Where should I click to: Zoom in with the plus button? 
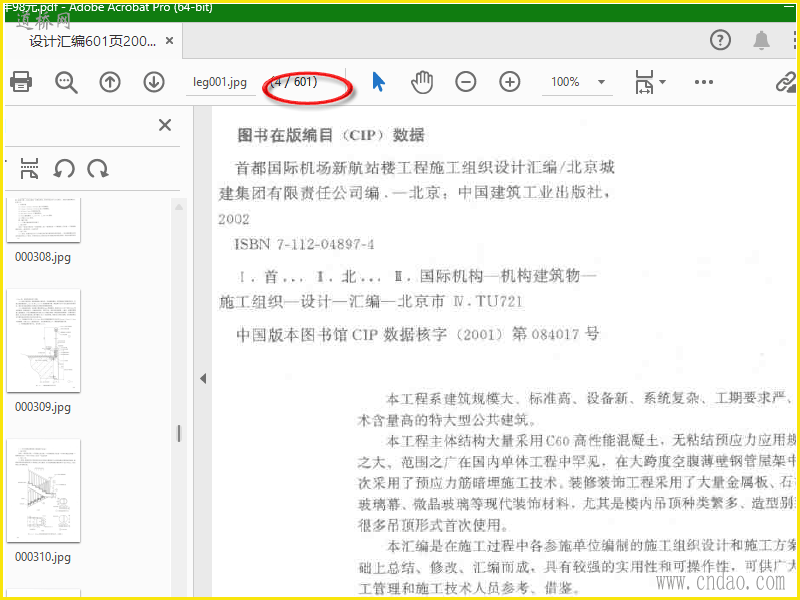509,82
